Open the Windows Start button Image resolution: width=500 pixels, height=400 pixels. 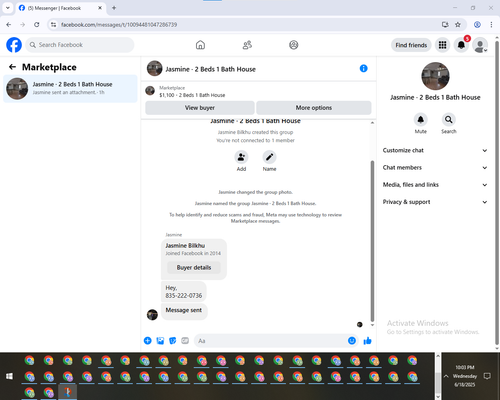(x=9, y=376)
